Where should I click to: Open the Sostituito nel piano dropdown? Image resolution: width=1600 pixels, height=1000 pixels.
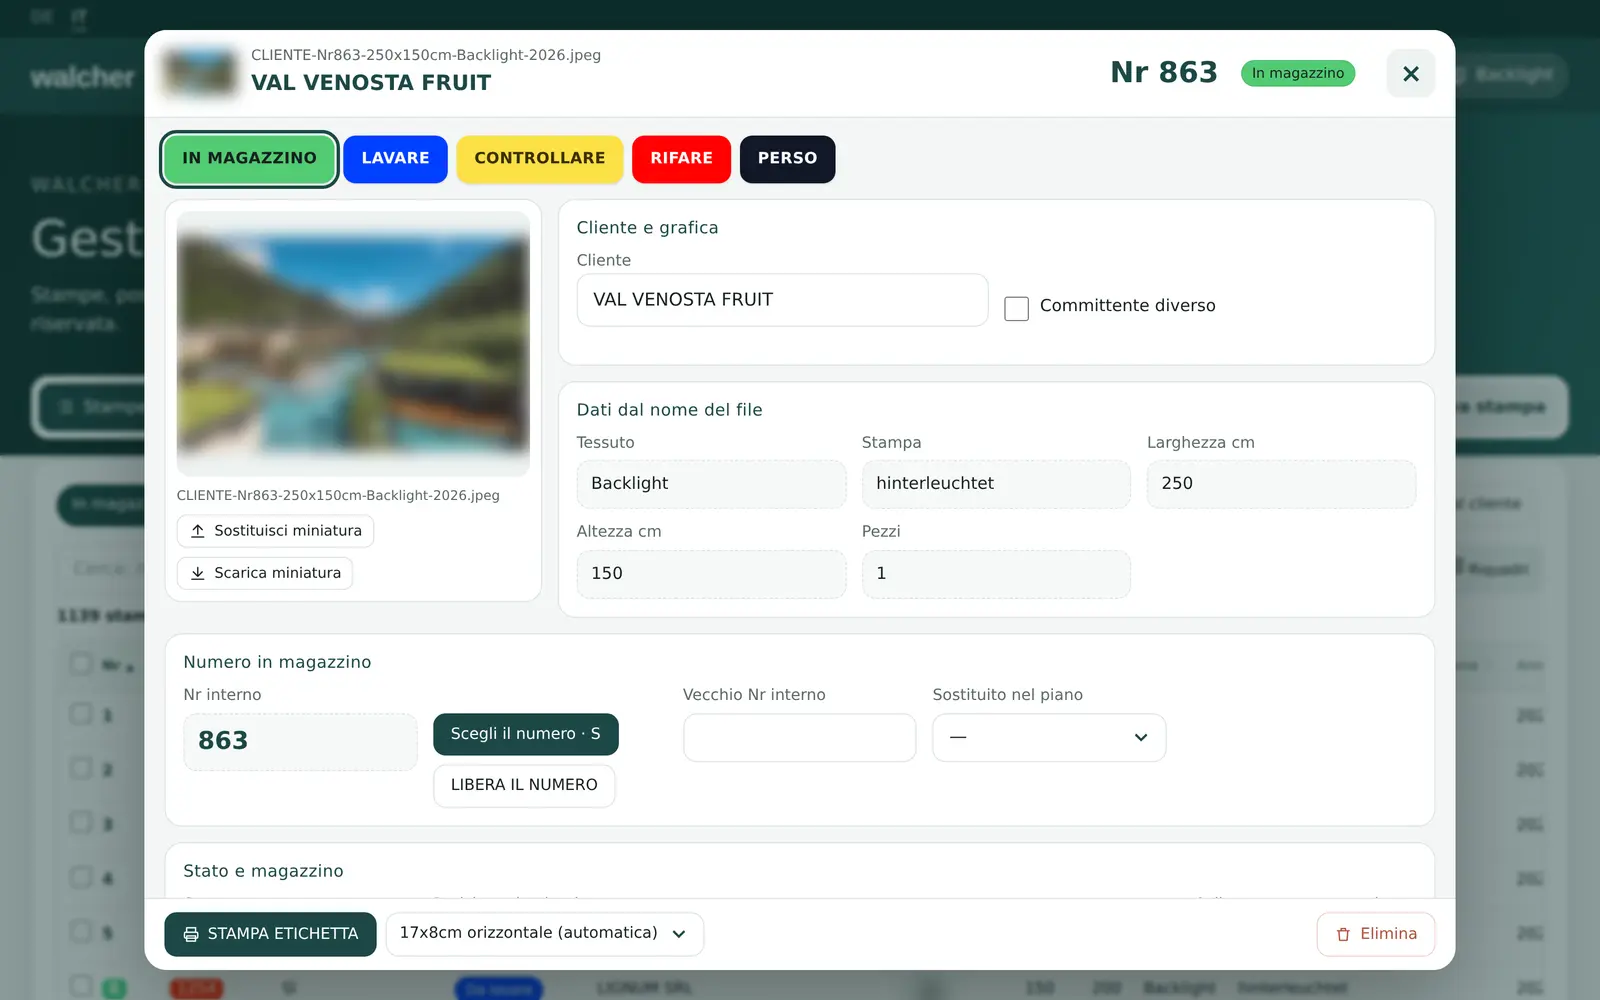[1049, 737]
